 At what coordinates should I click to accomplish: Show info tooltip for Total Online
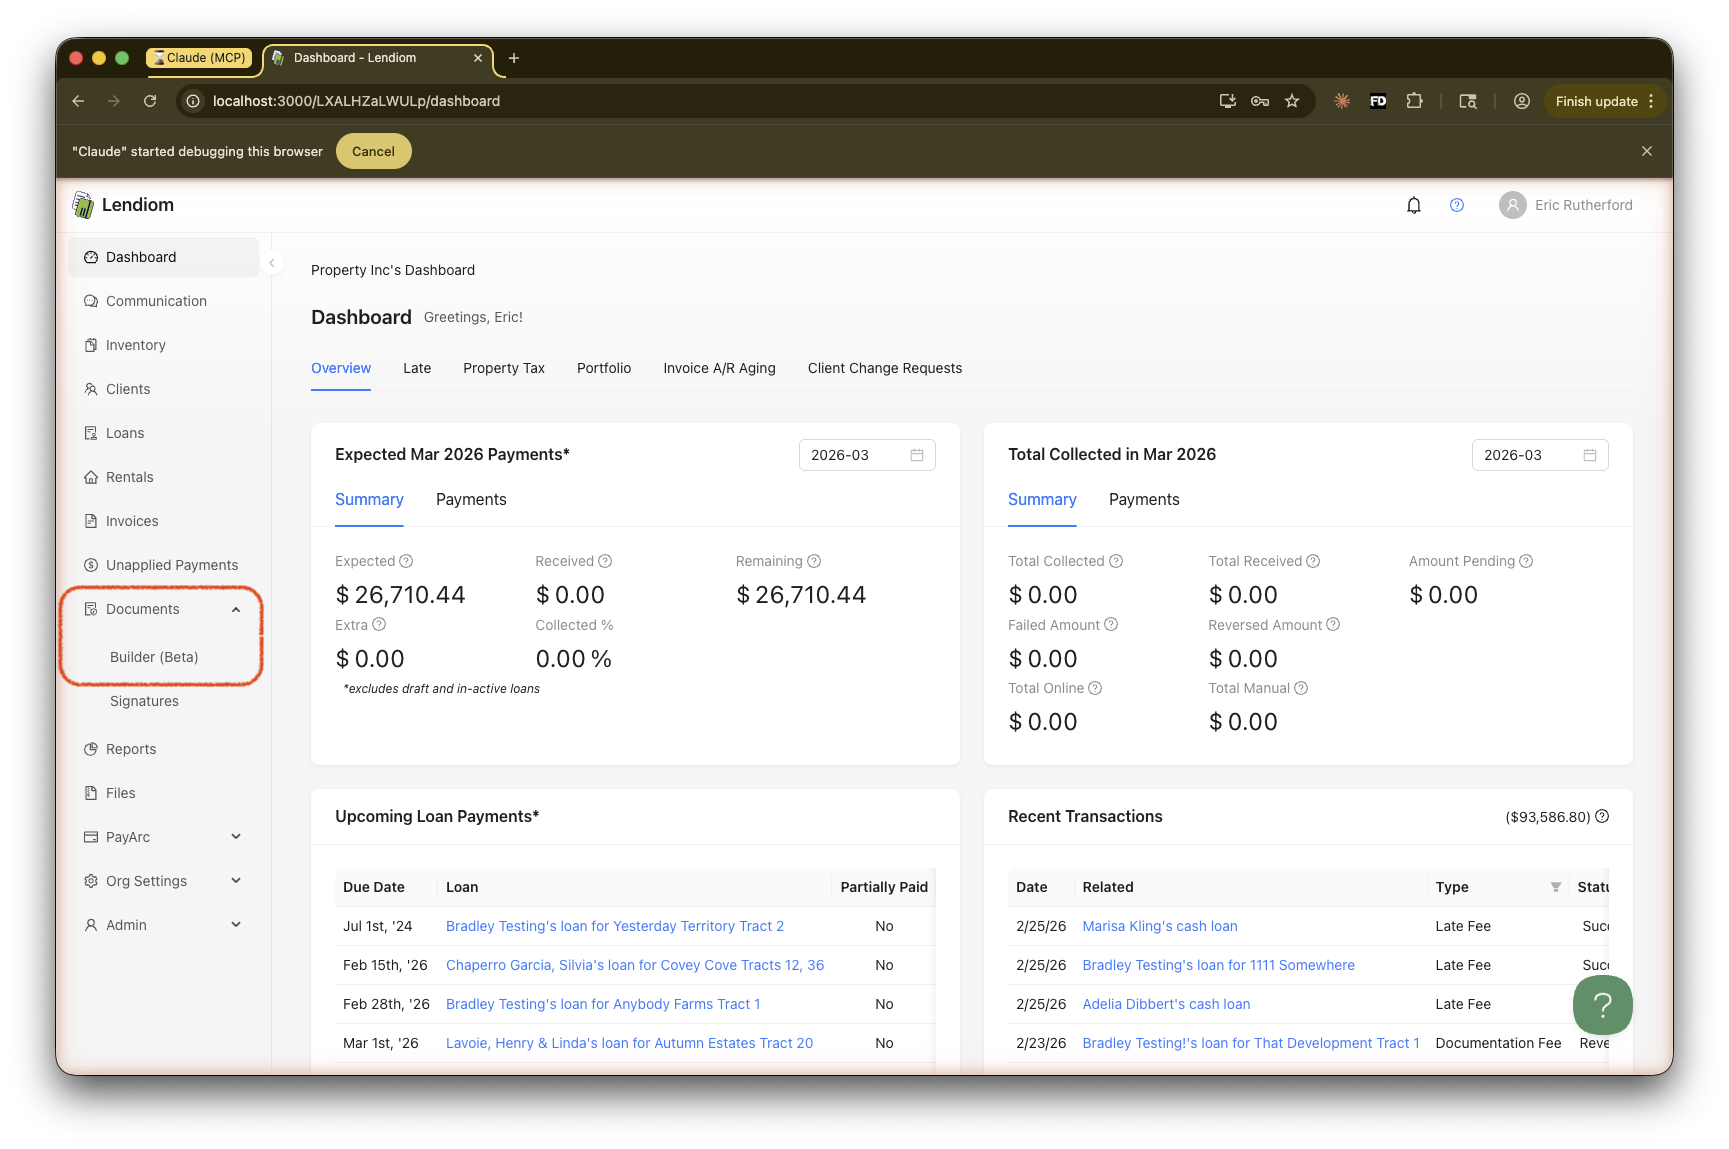point(1095,688)
